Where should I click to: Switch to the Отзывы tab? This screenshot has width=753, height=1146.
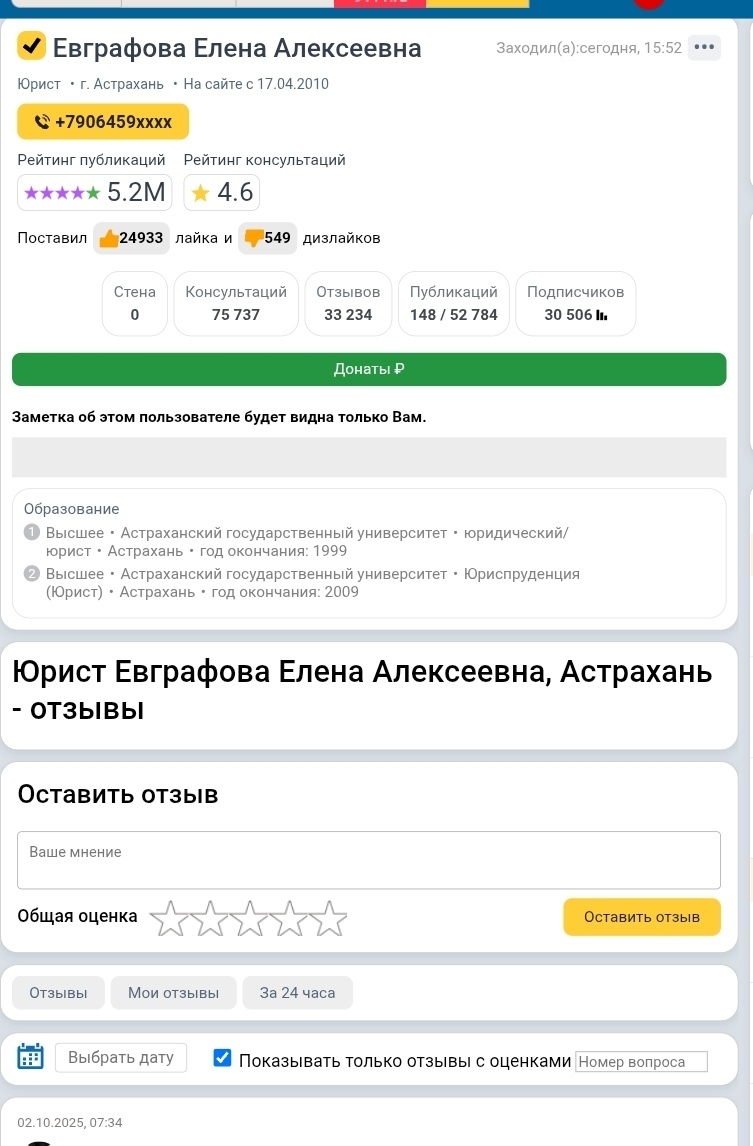[x=58, y=993]
